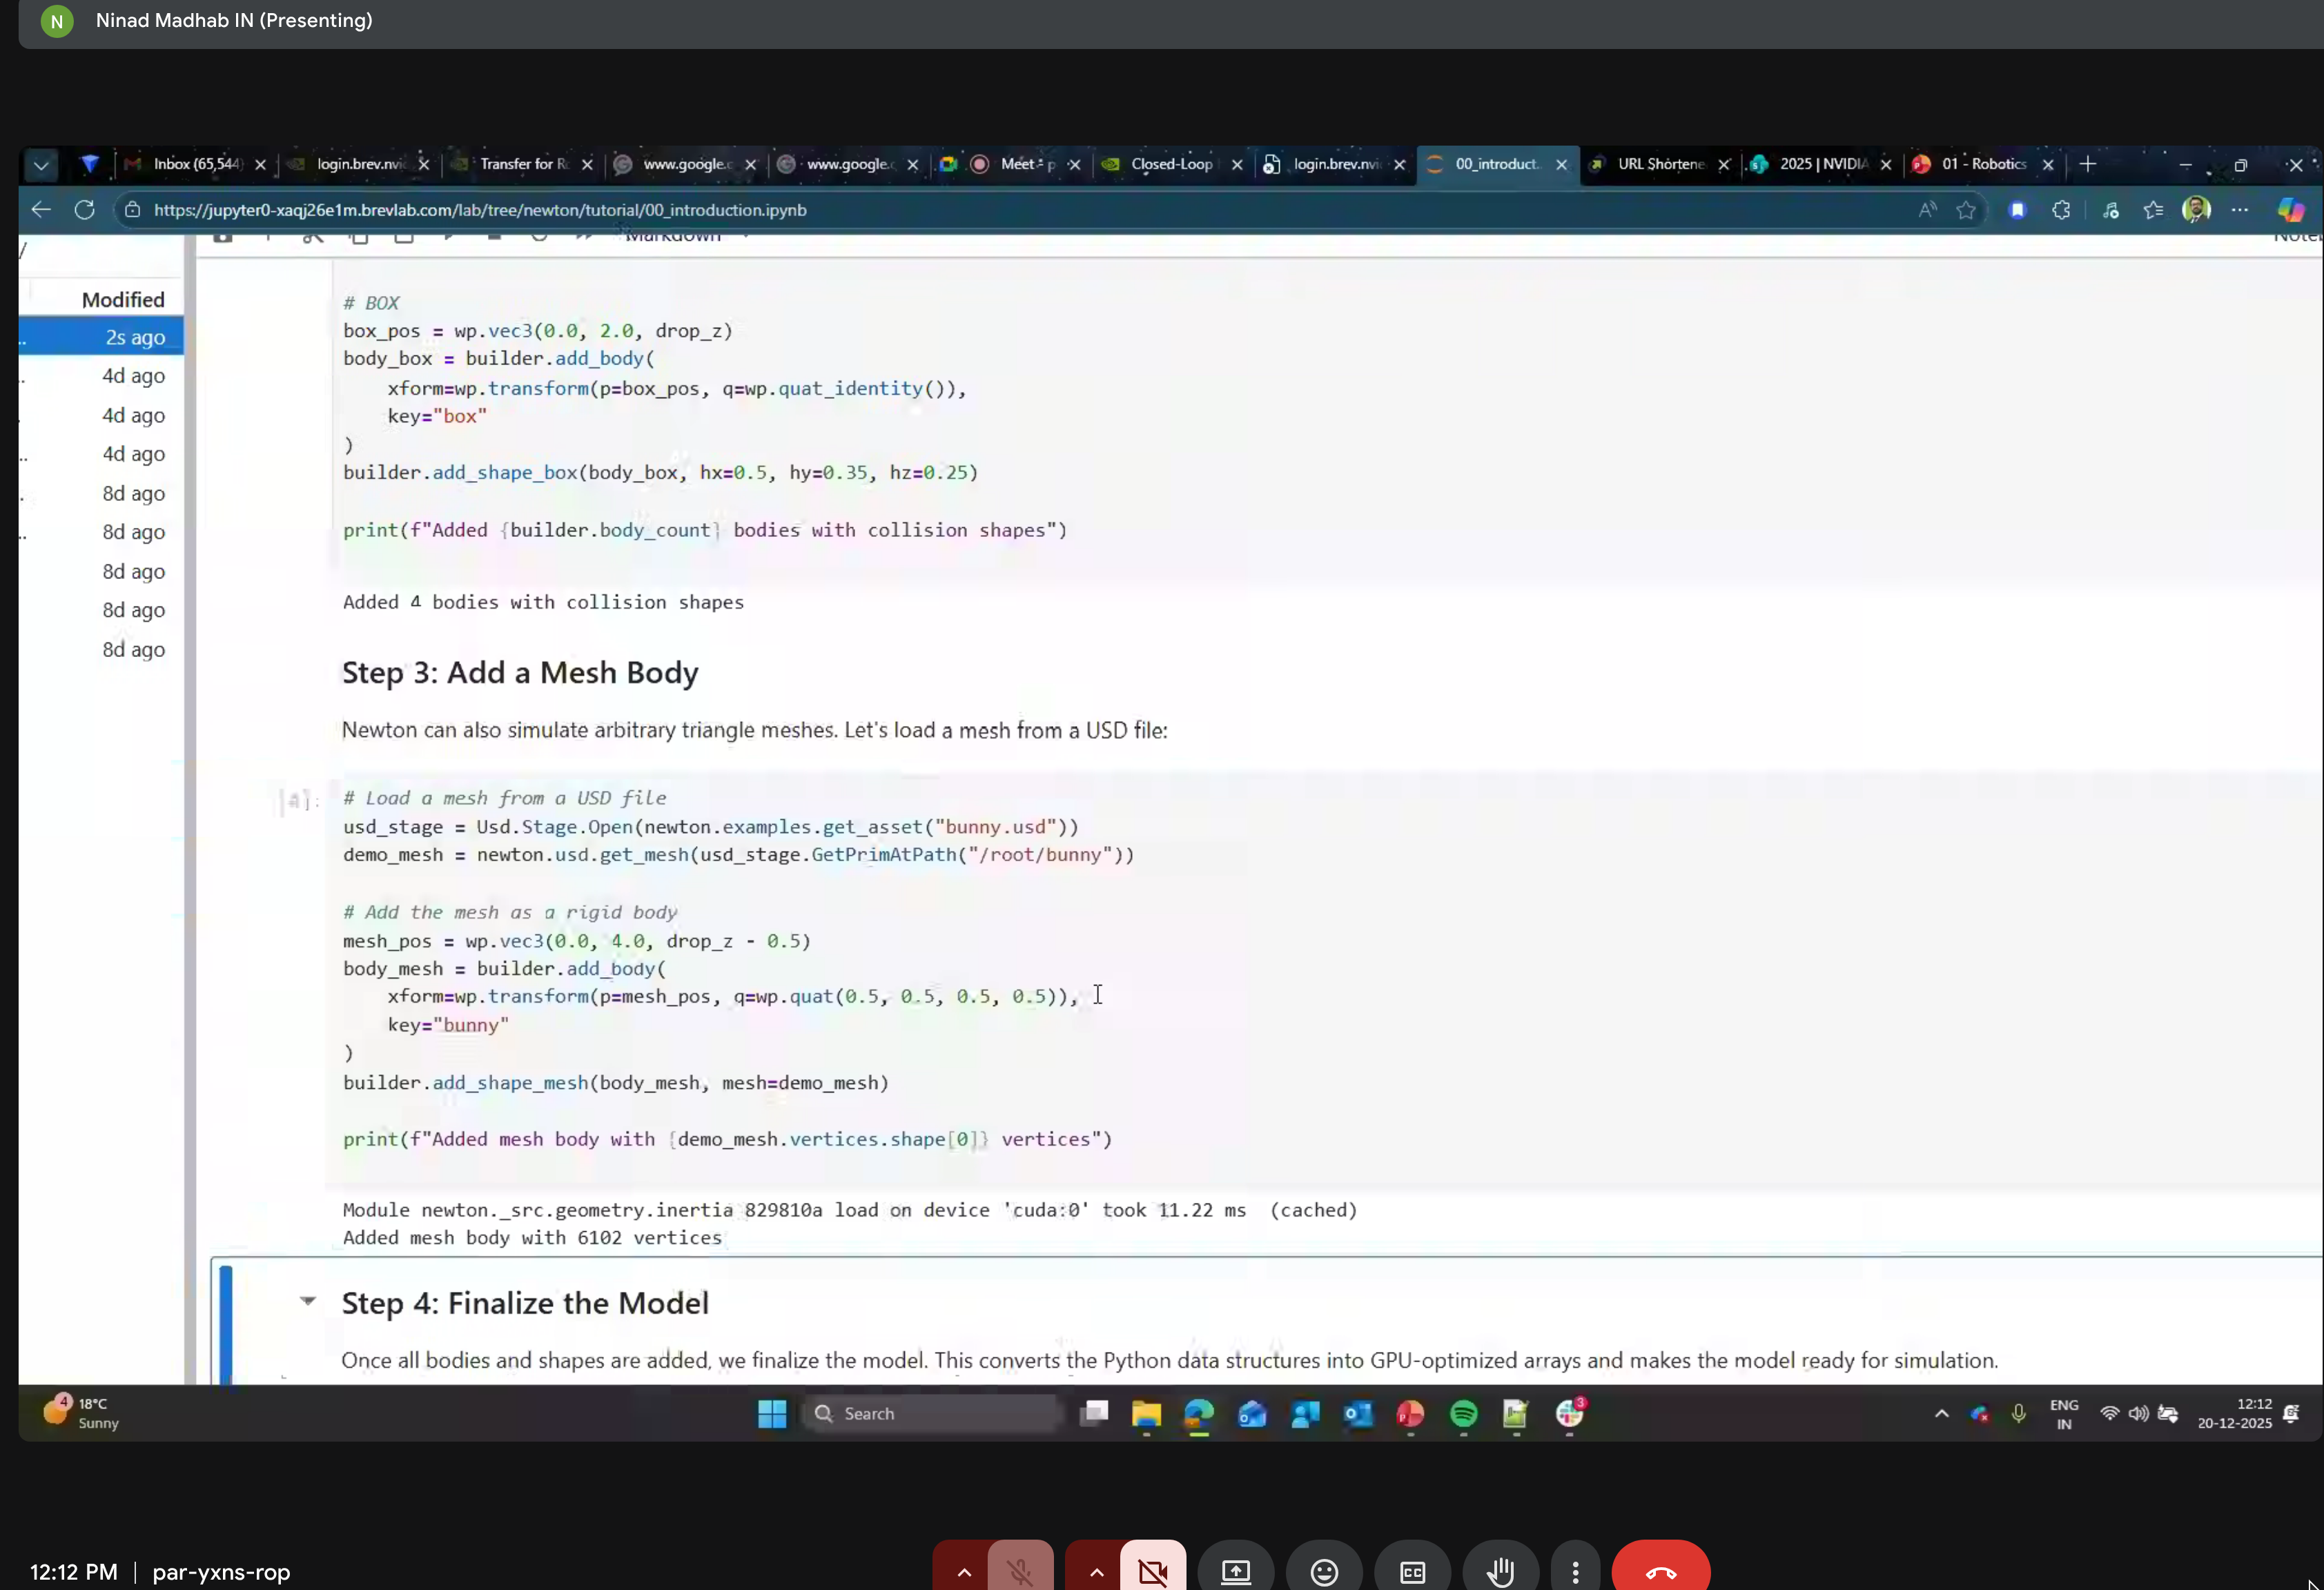The width and height of the screenshot is (2324, 1590).
Task: Click the red leave call button
Action: [1660, 1571]
